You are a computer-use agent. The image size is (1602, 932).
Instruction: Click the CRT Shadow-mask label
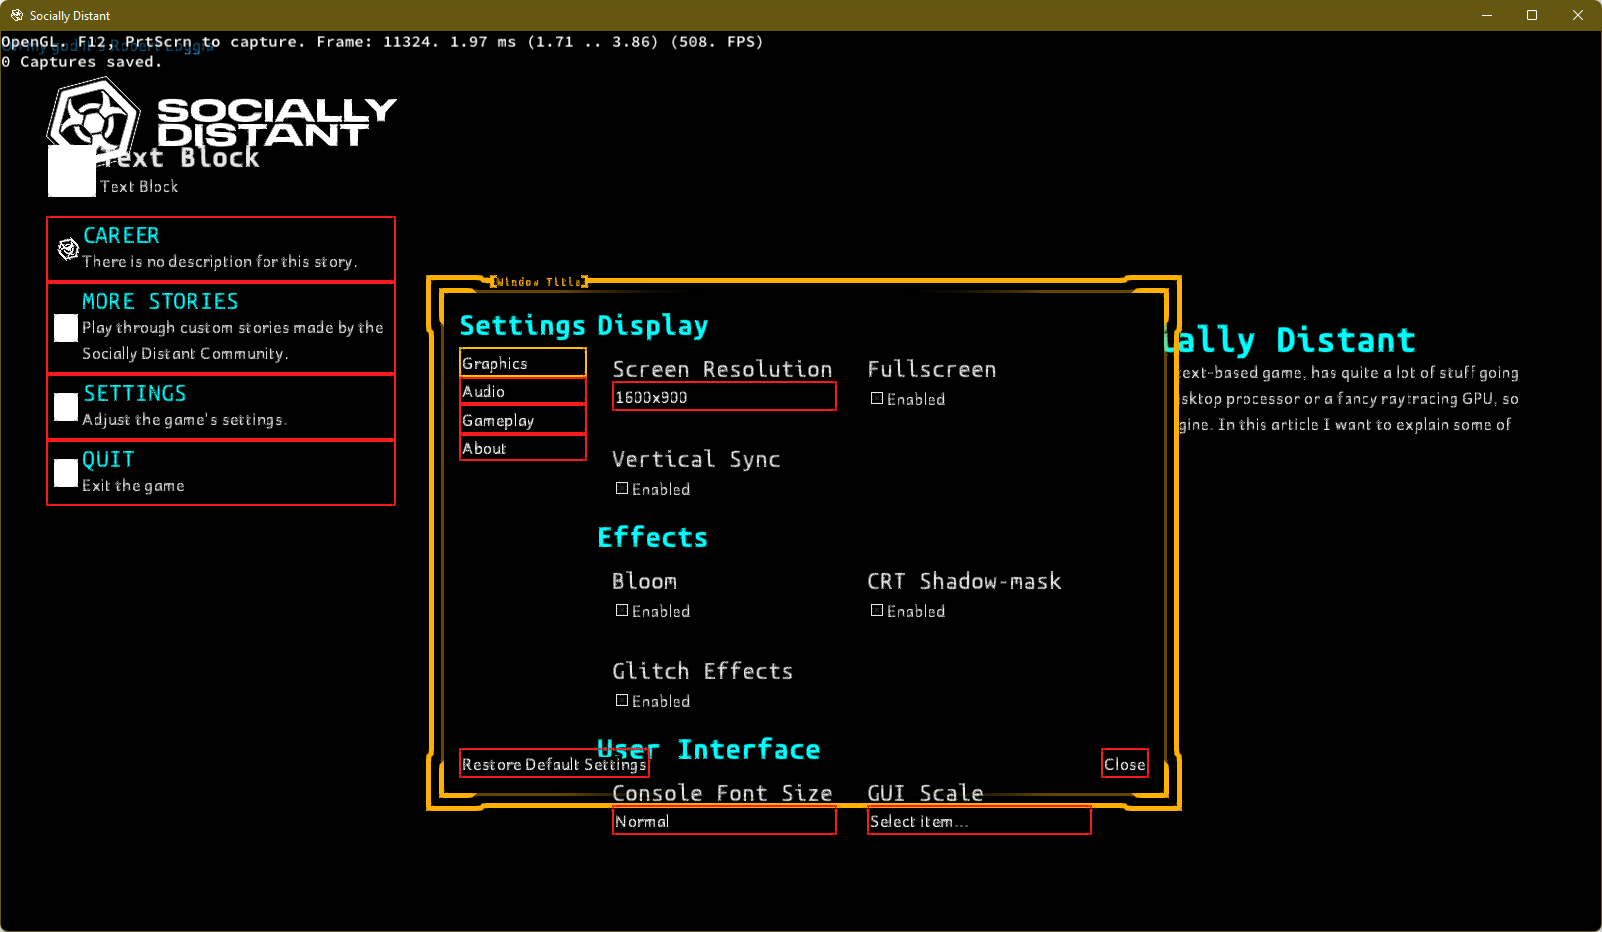coord(964,581)
